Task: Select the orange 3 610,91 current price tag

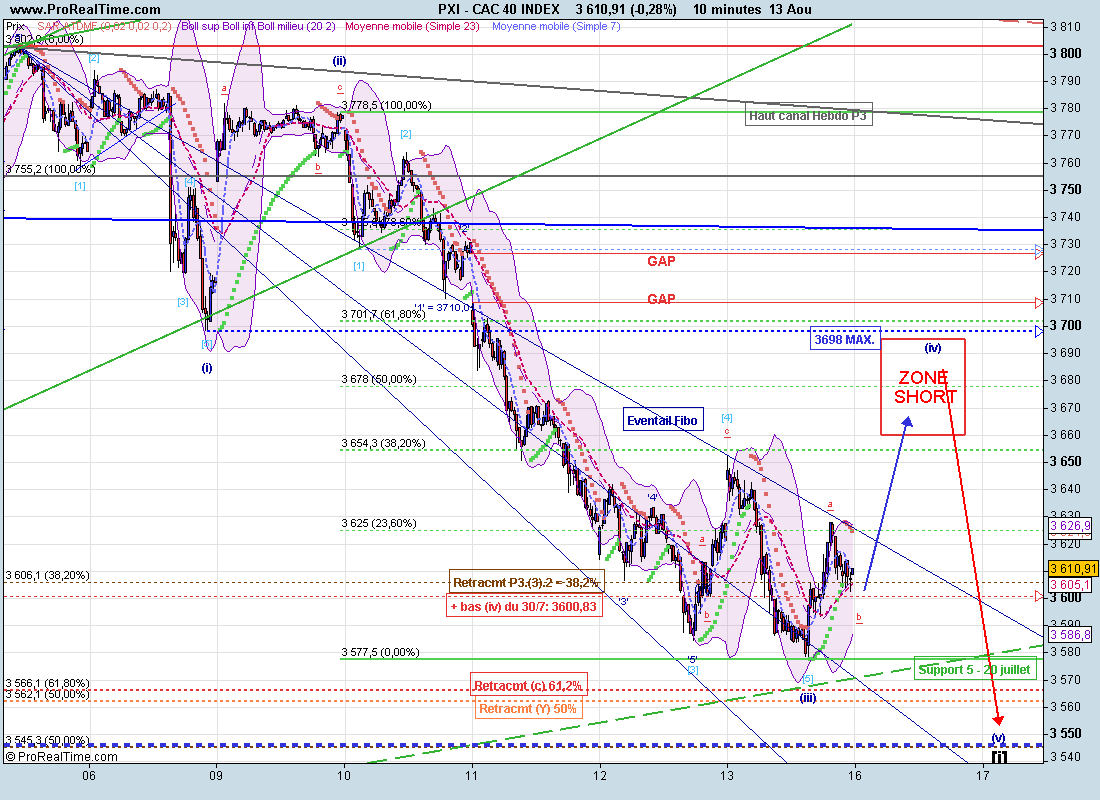Action: tap(1072, 568)
